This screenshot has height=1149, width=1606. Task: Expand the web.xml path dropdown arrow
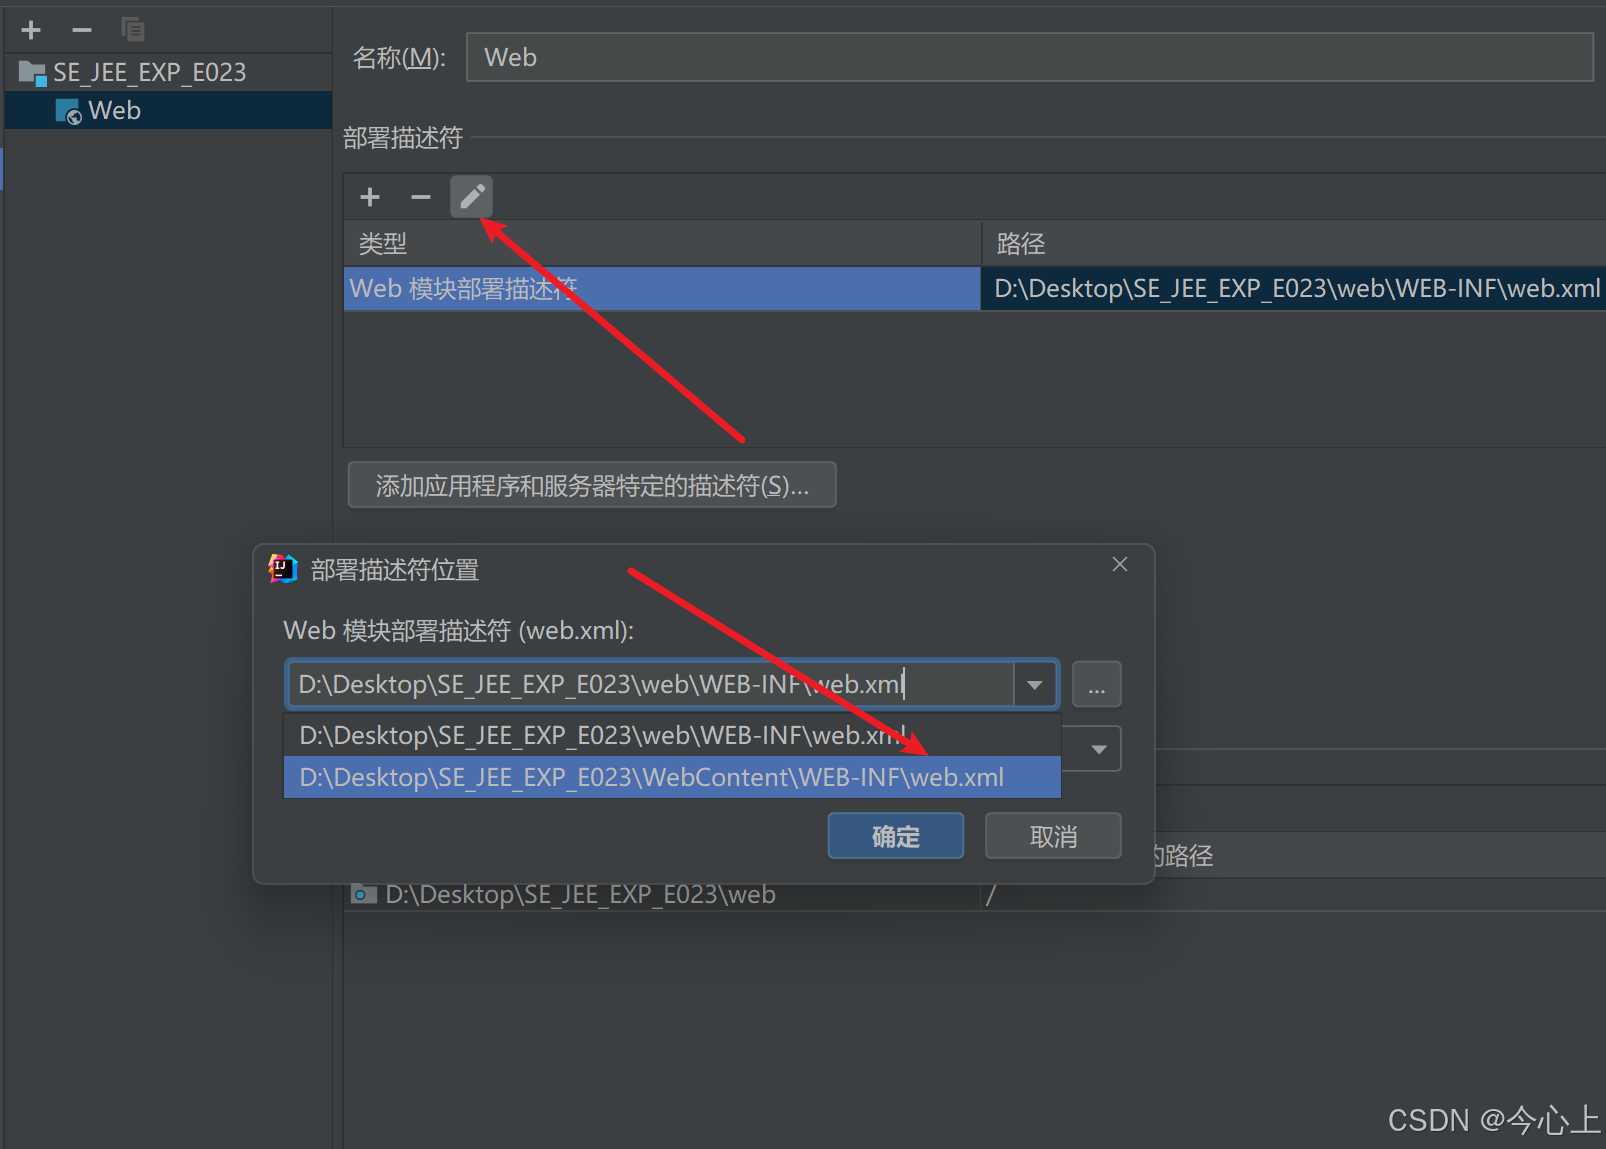(x=1035, y=685)
